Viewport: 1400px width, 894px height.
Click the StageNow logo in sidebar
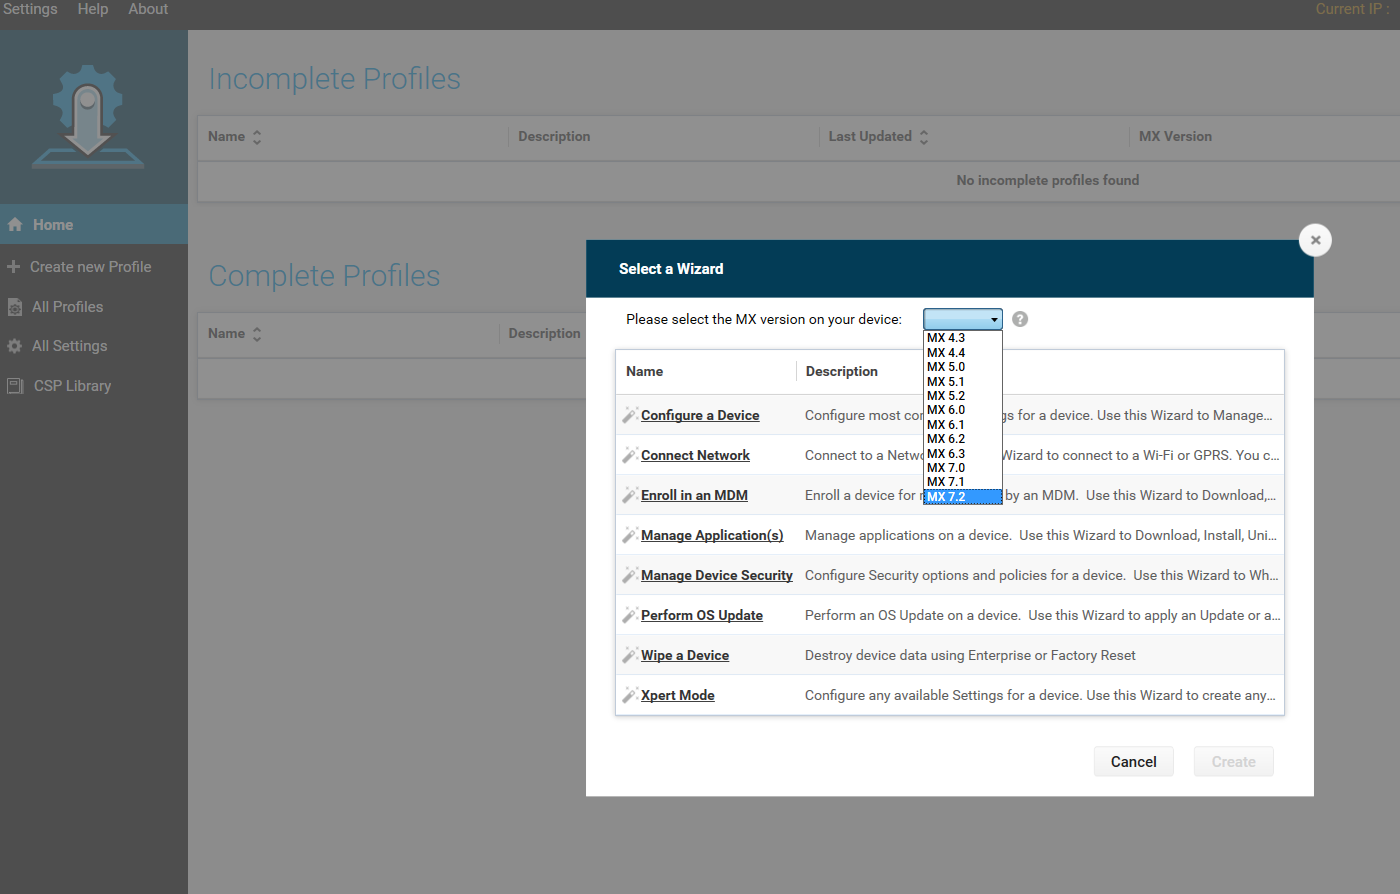point(88,117)
